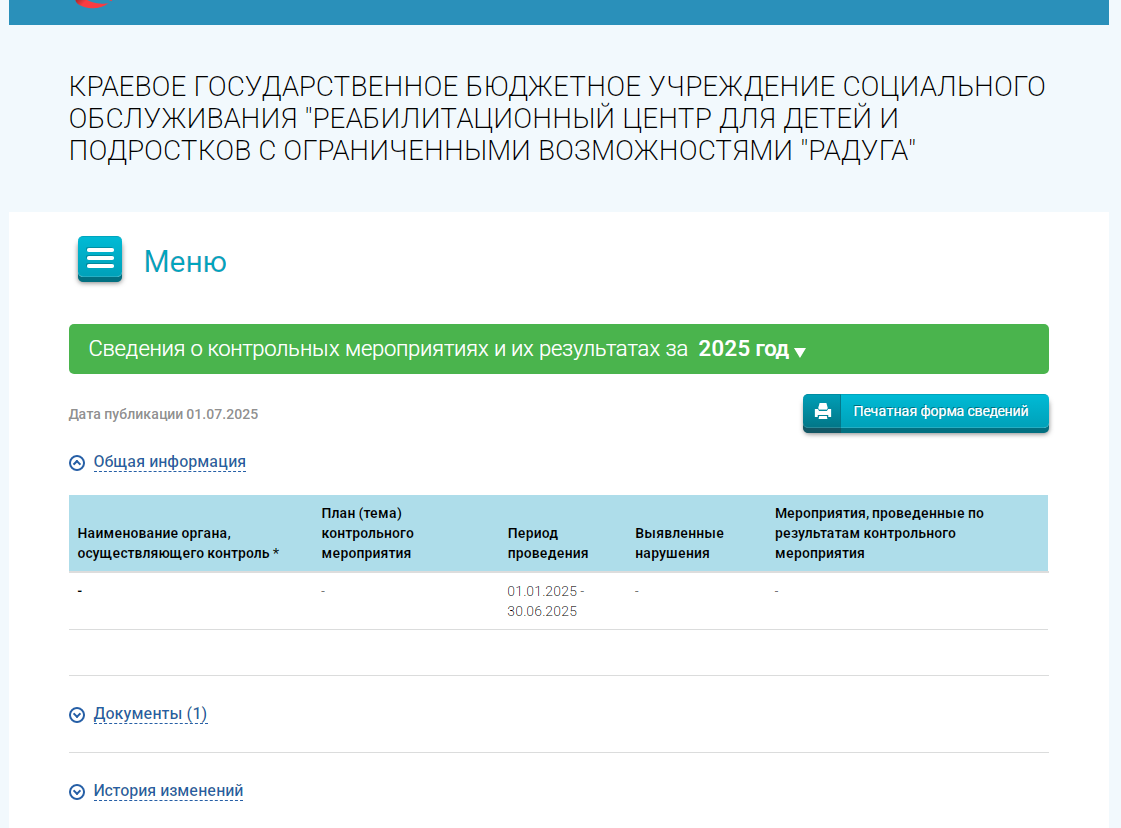Click the Выявленные нарушения column header
The image size is (1121, 828).
(x=679, y=543)
